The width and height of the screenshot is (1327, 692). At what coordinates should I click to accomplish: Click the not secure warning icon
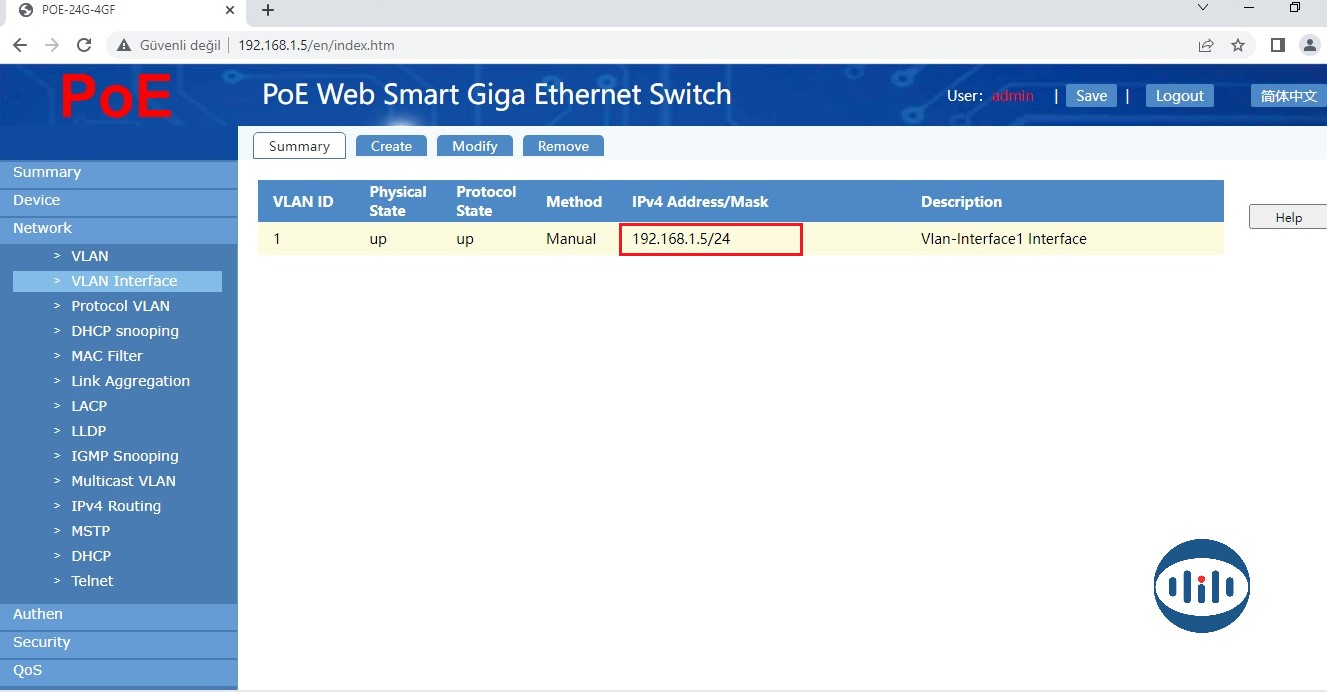pyautogui.click(x=124, y=45)
